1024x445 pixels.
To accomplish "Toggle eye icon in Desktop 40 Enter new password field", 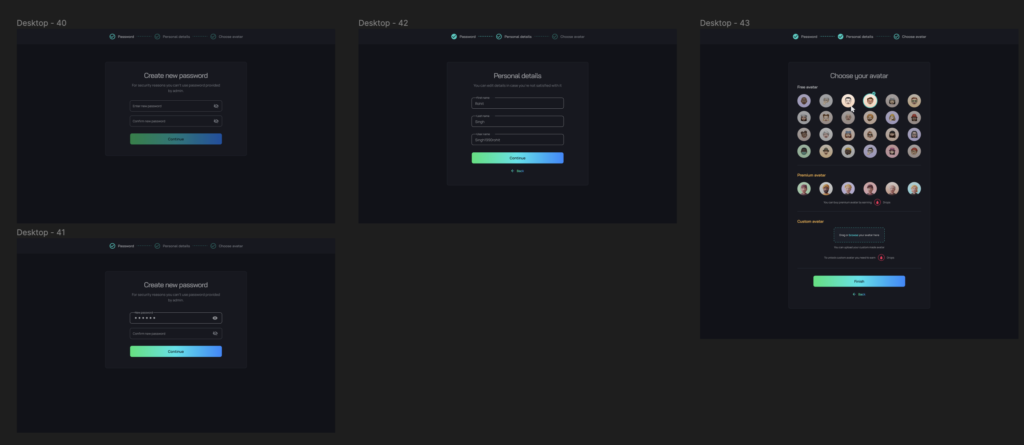I will [216, 105].
